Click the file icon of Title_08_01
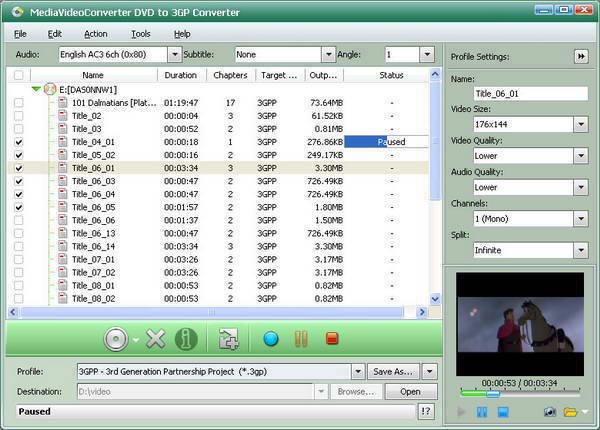Screen dimensions: 600x430 click(x=63, y=285)
